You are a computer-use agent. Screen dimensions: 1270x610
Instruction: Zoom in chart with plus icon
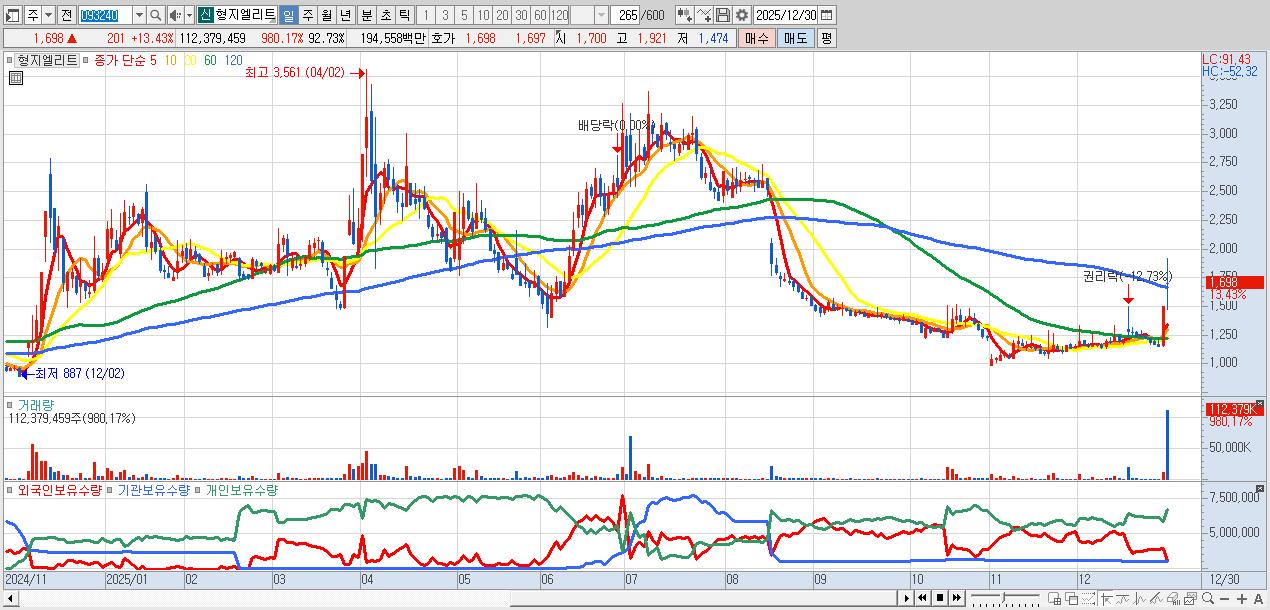point(1242,599)
